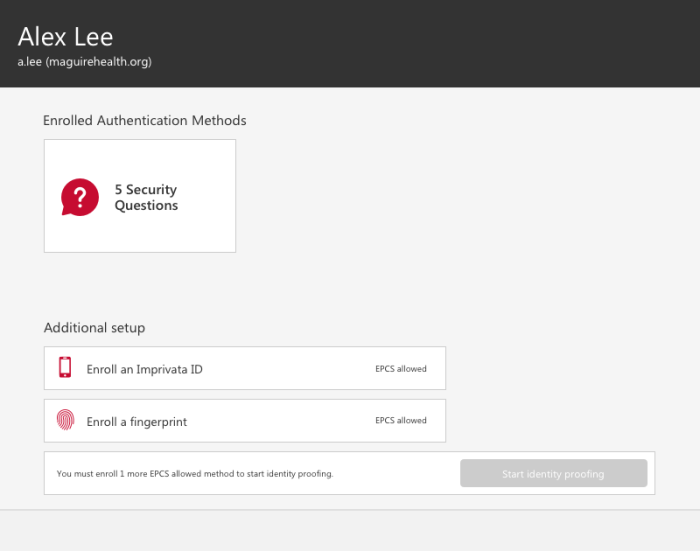Click the a.lee (maguirehealth.org) account text
700x551 pixels.
[x=84, y=62]
